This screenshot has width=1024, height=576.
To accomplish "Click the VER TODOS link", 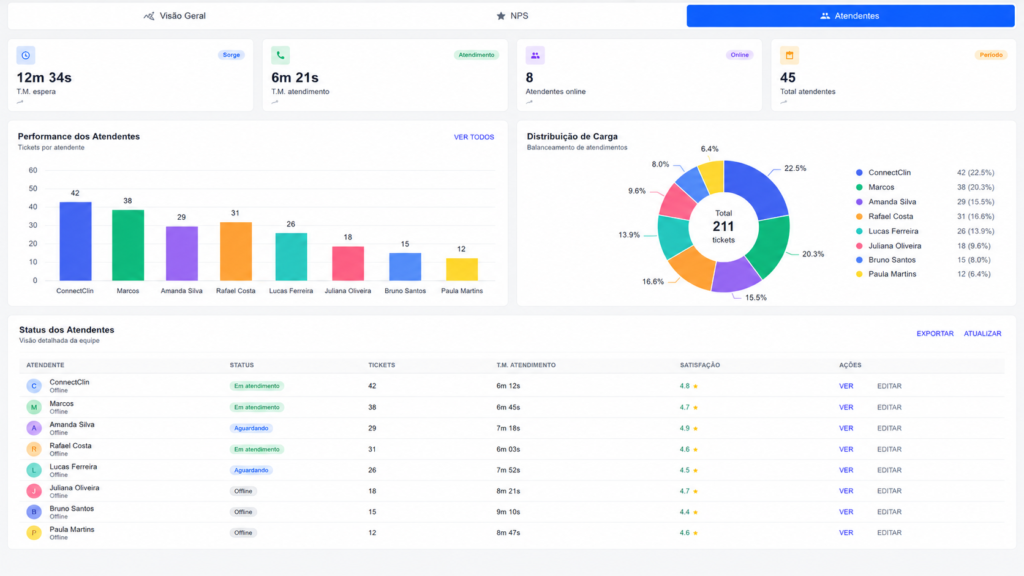I will (474, 137).
